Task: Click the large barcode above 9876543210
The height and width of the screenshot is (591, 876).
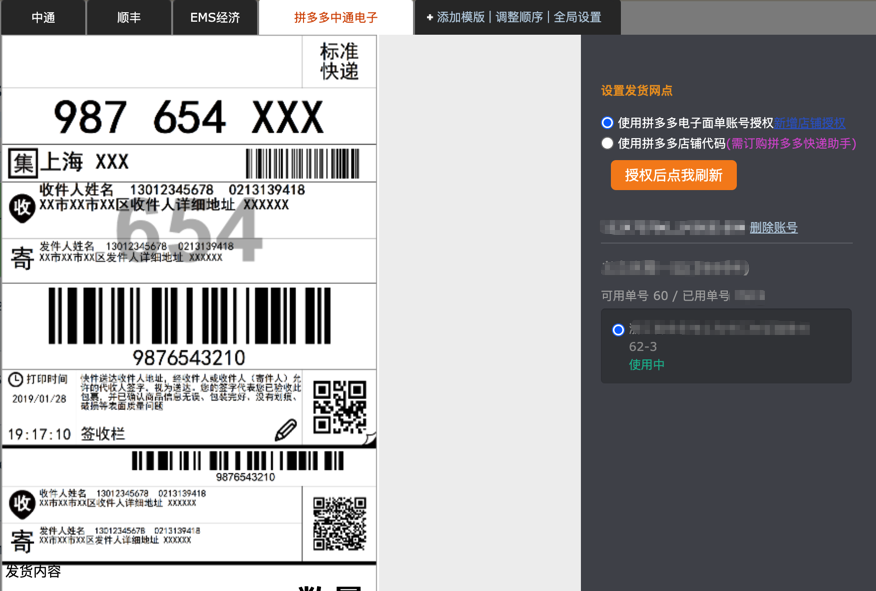Action: [189, 316]
